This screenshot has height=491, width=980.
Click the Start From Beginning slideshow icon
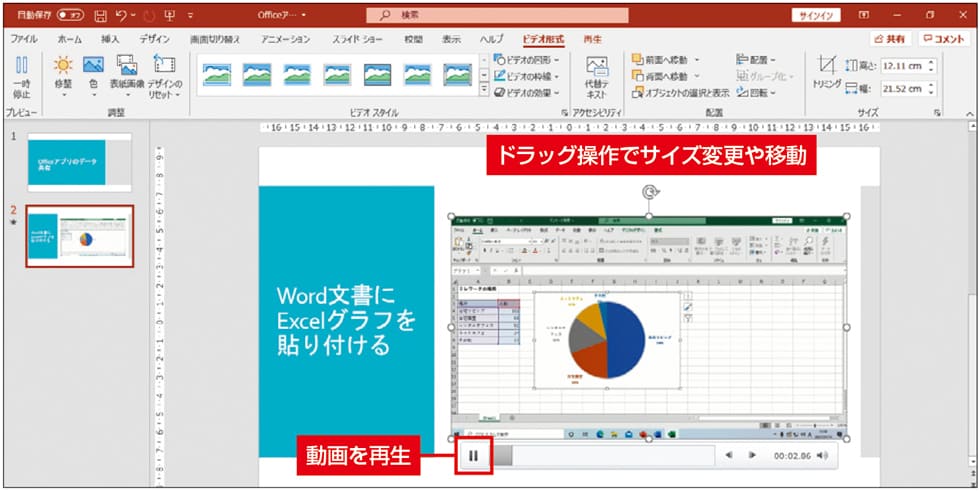click(169, 15)
